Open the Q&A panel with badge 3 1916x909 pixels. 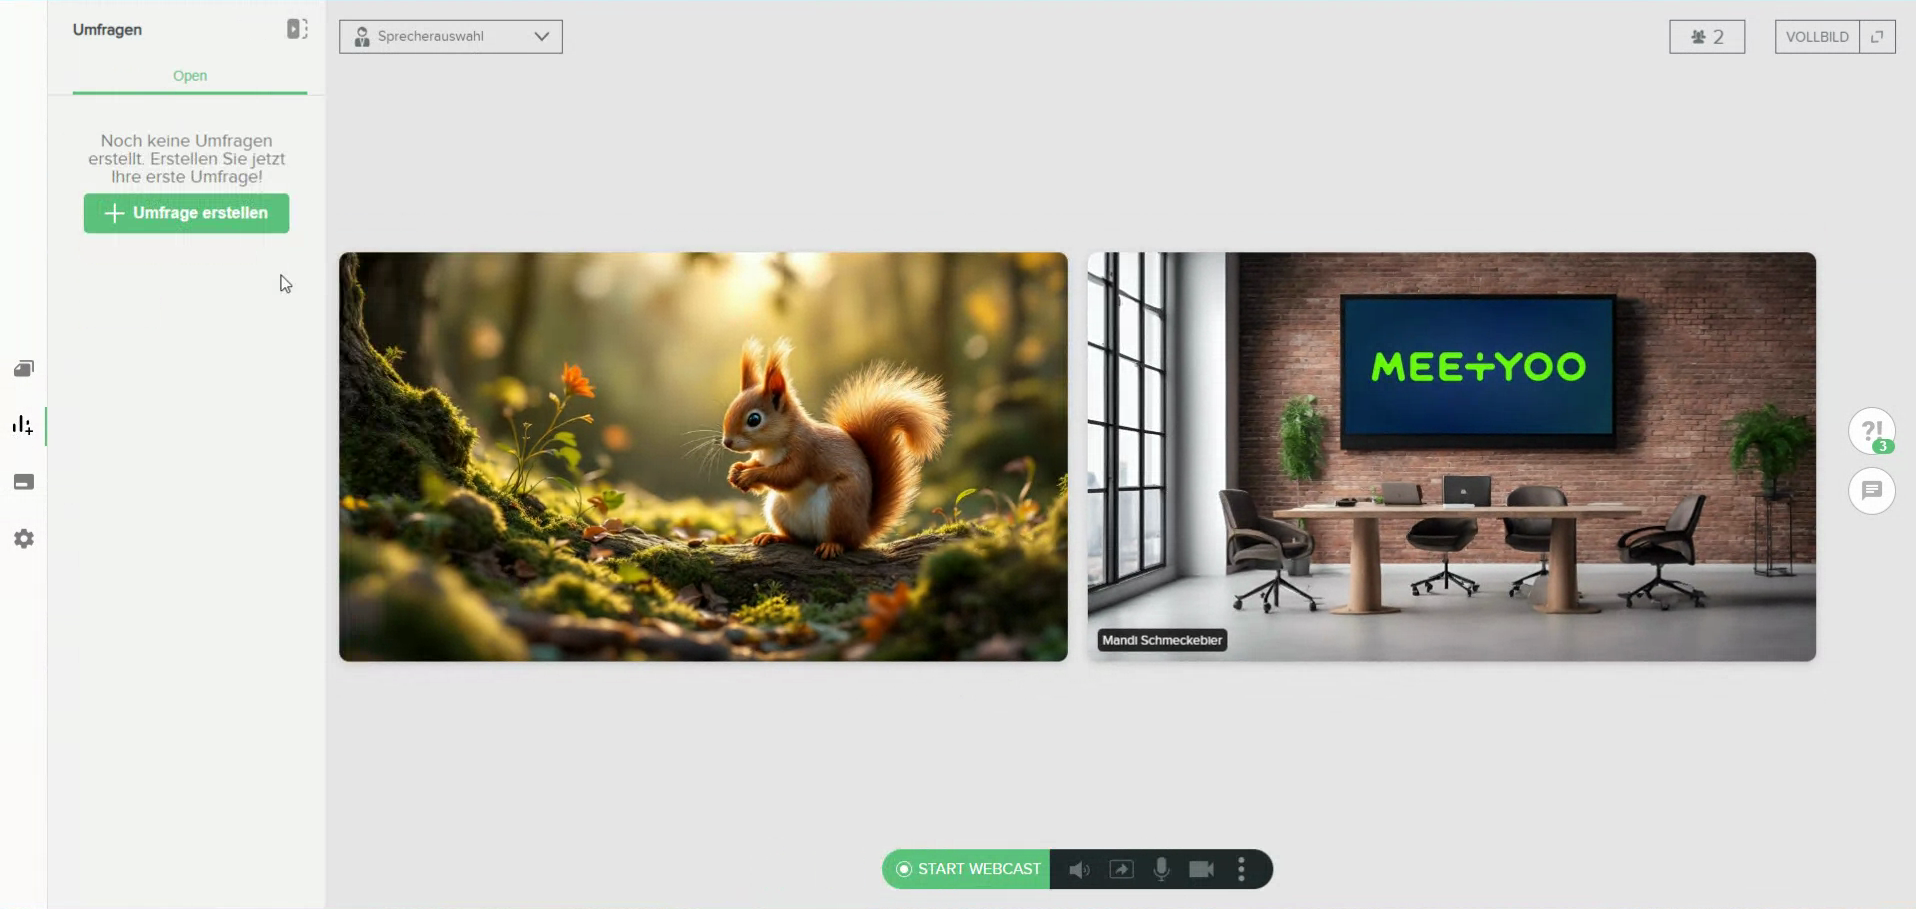tap(1871, 431)
